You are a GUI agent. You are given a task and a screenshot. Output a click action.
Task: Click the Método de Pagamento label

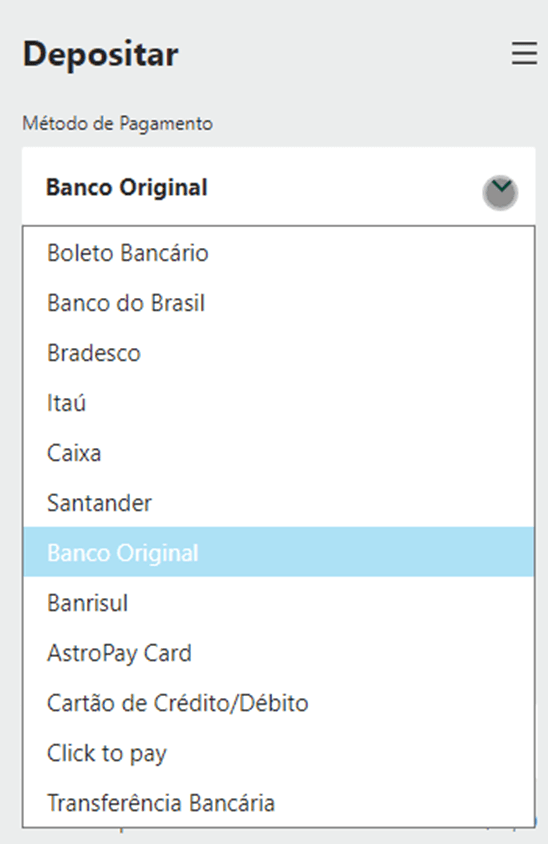pyautogui.click(x=117, y=123)
